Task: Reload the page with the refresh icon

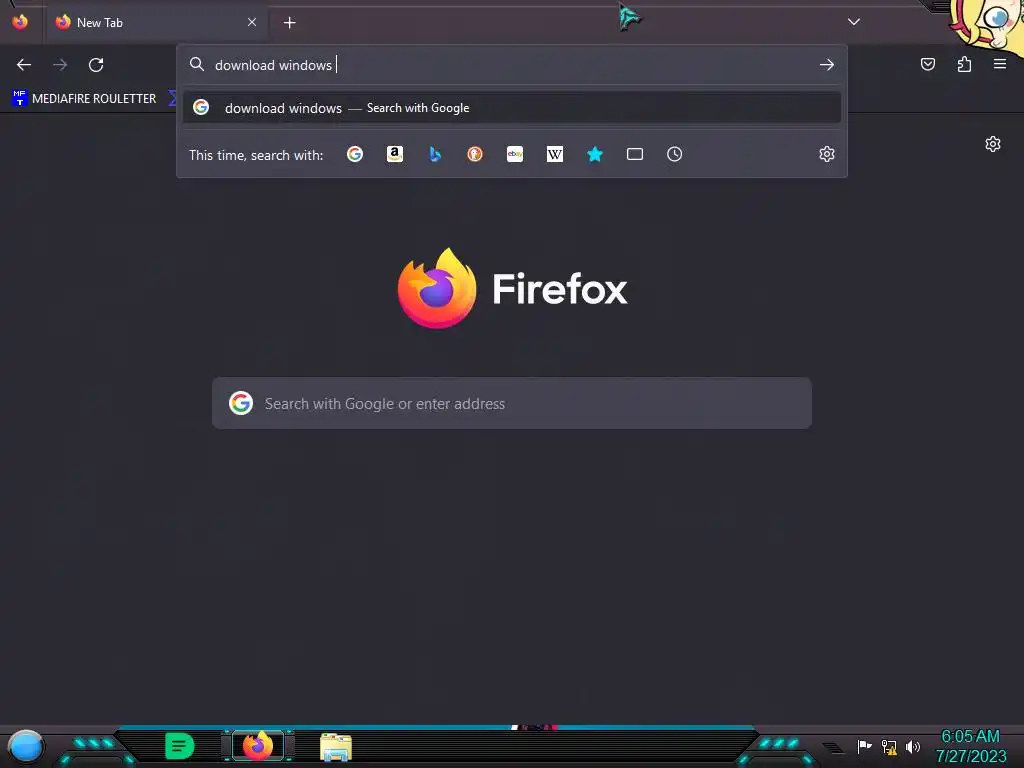Action: point(96,65)
